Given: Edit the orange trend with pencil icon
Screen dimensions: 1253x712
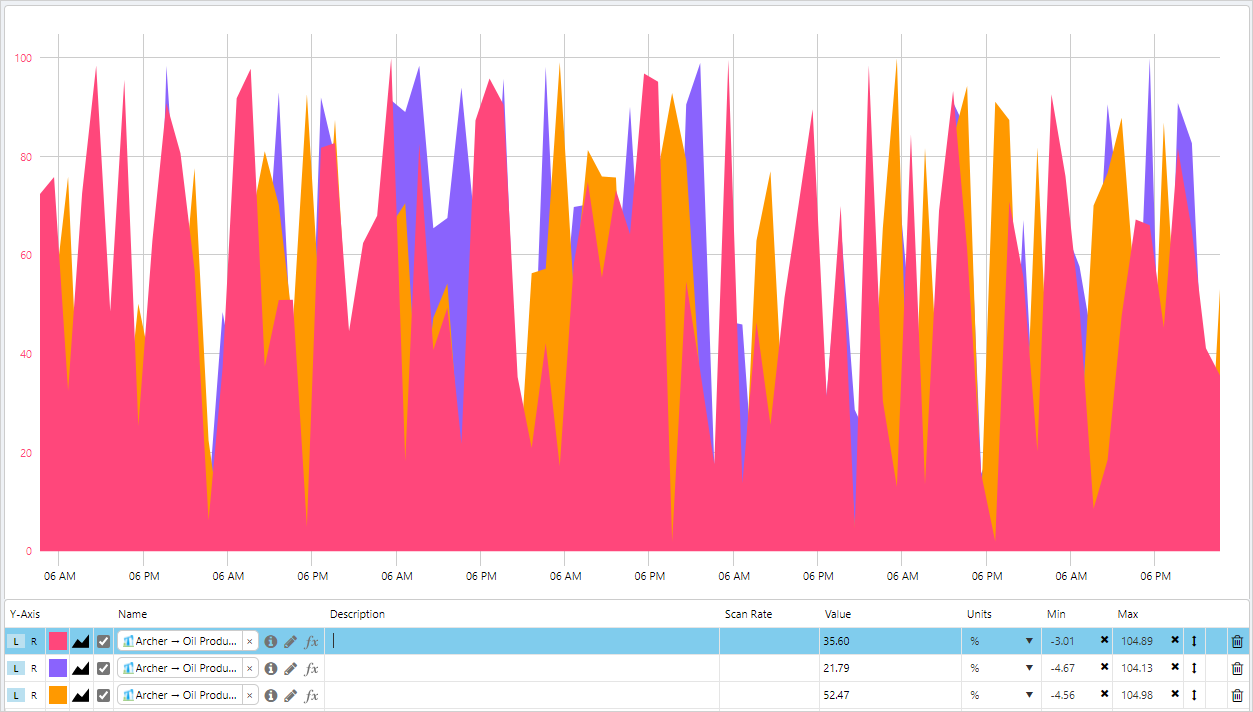Looking at the screenshot, I should pyautogui.click(x=291, y=695).
